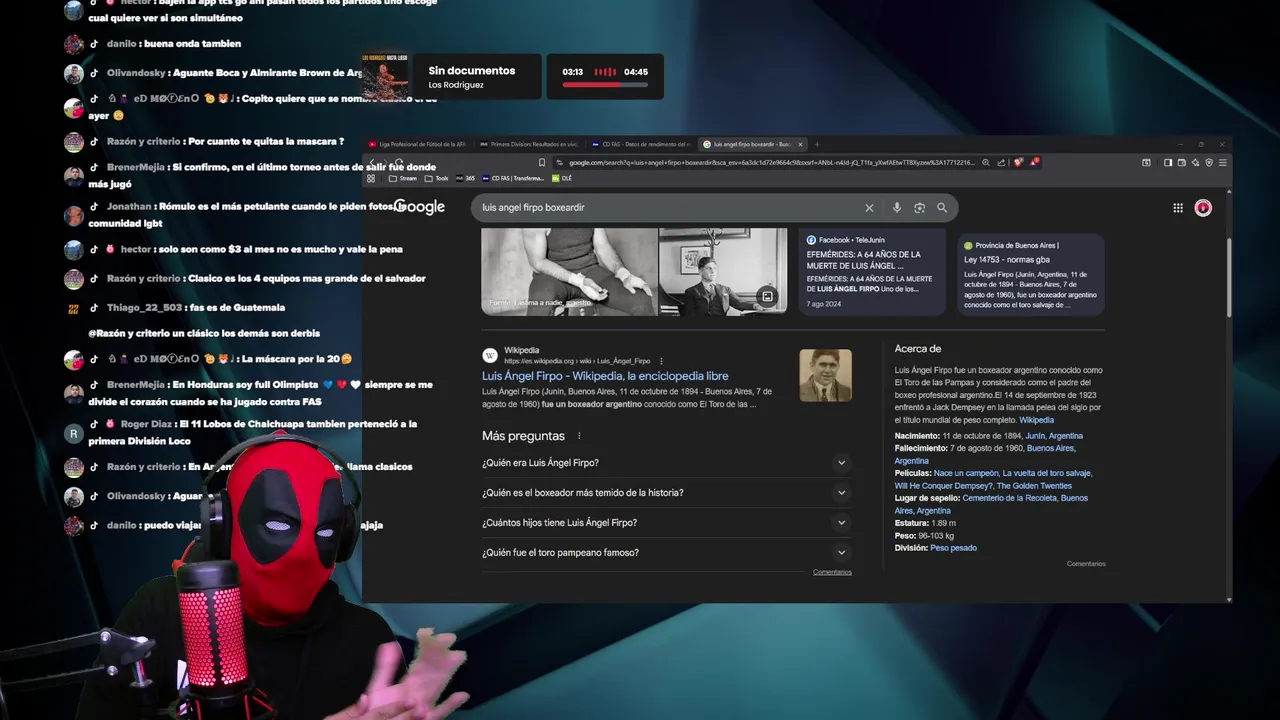This screenshot has height=720, width=1280.
Task: Close the luis angel firpo search tab
Action: point(800,144)
